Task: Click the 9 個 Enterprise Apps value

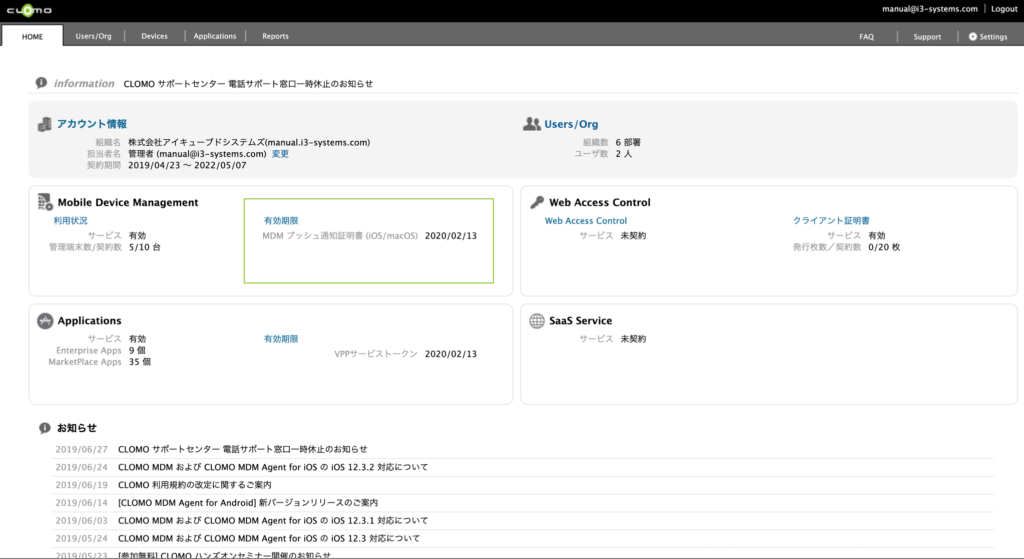Action: point(137,351)
